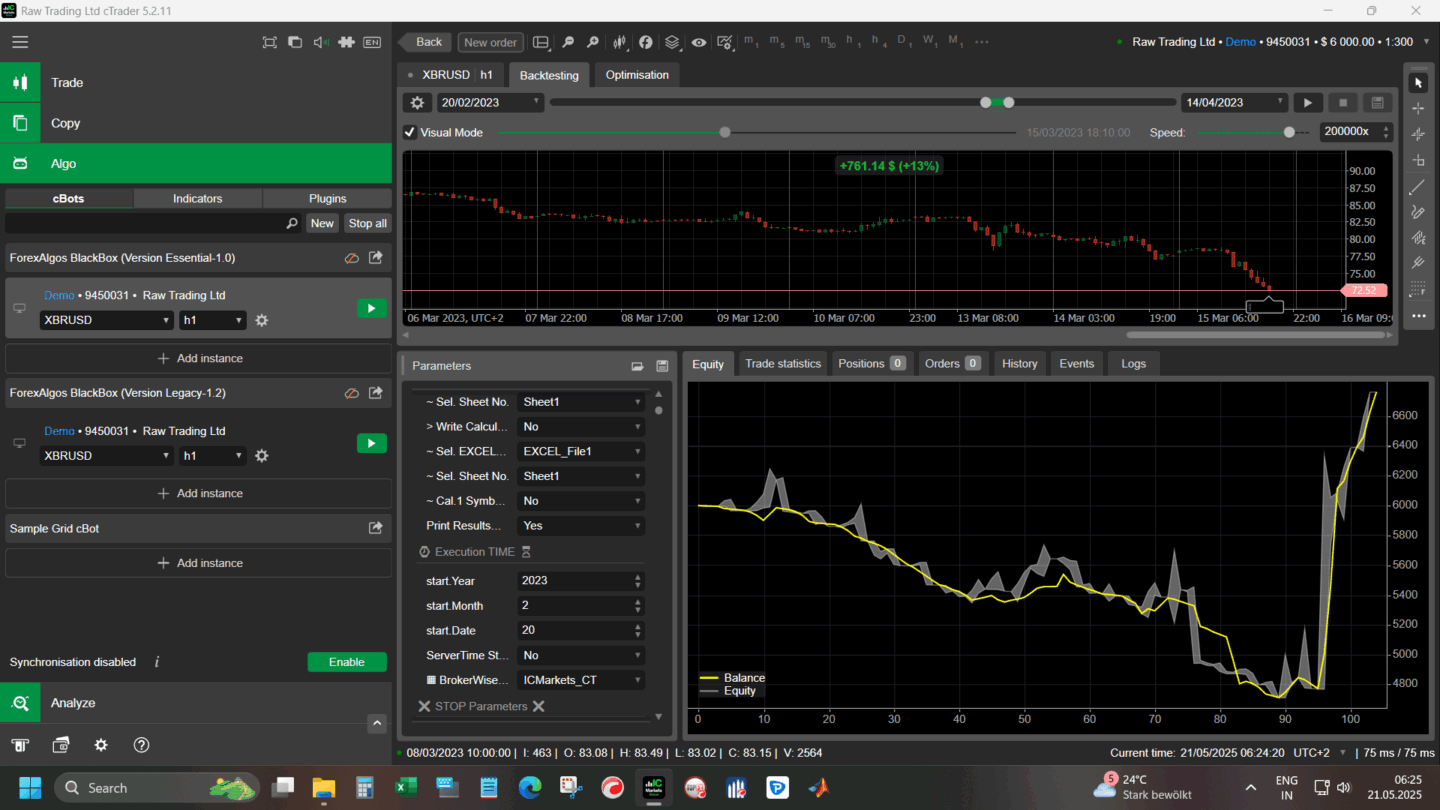Open the chart type candlestick icon
This screenshot has height=810, width=1440.
tap(620, 42)
